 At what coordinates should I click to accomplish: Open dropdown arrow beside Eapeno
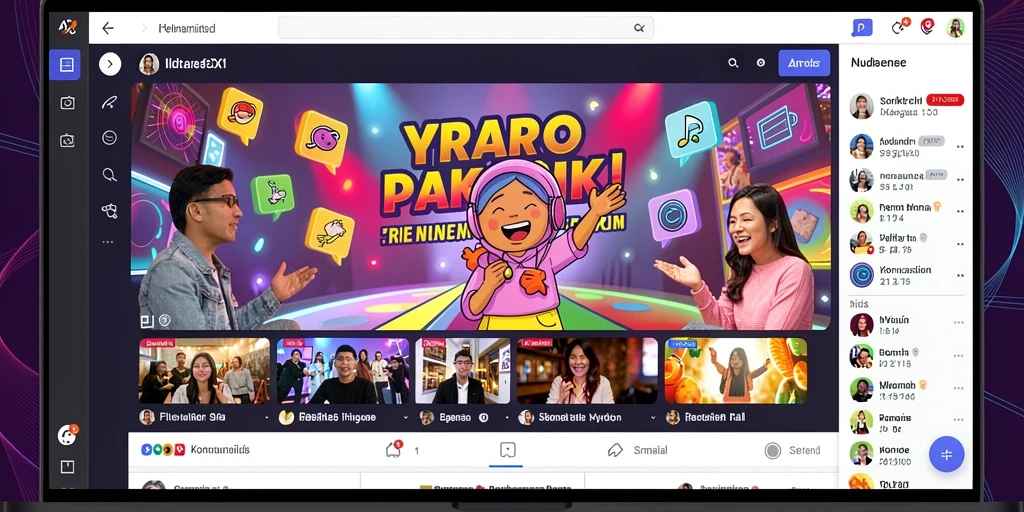508,417
